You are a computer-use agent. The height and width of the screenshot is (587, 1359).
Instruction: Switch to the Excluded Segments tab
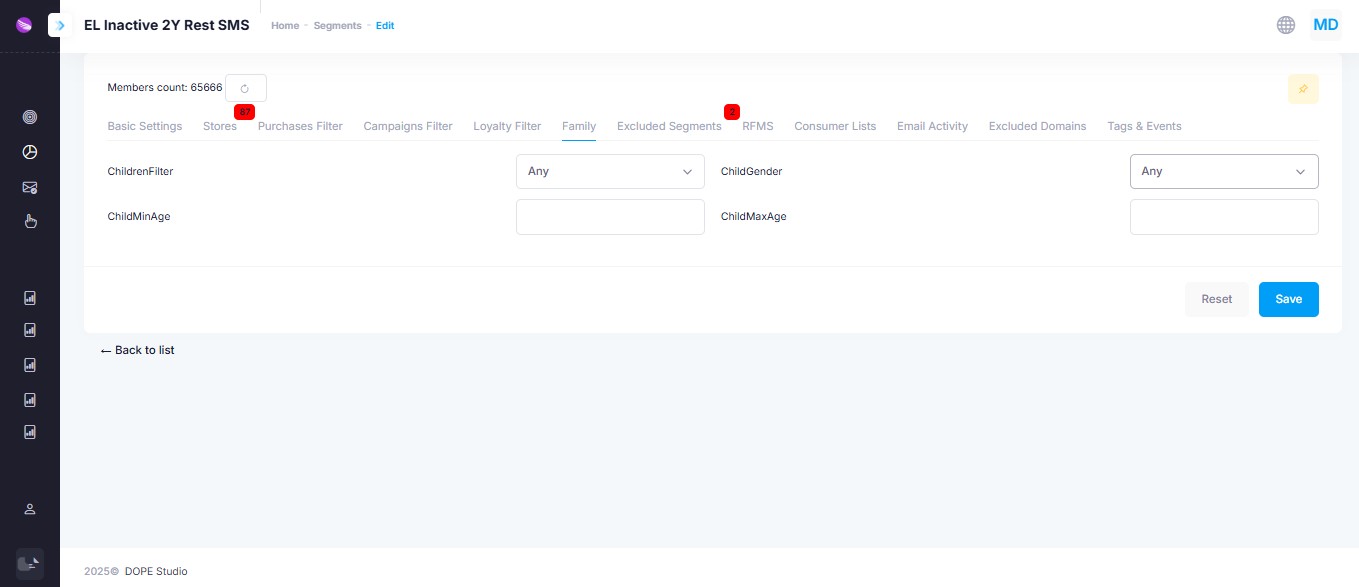[x=669, y=126]
